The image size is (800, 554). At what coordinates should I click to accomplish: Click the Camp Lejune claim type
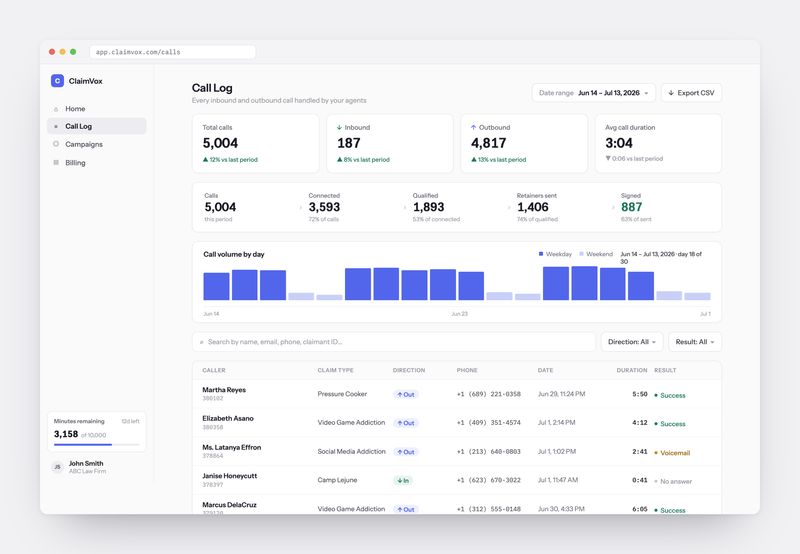coord(337,480)
